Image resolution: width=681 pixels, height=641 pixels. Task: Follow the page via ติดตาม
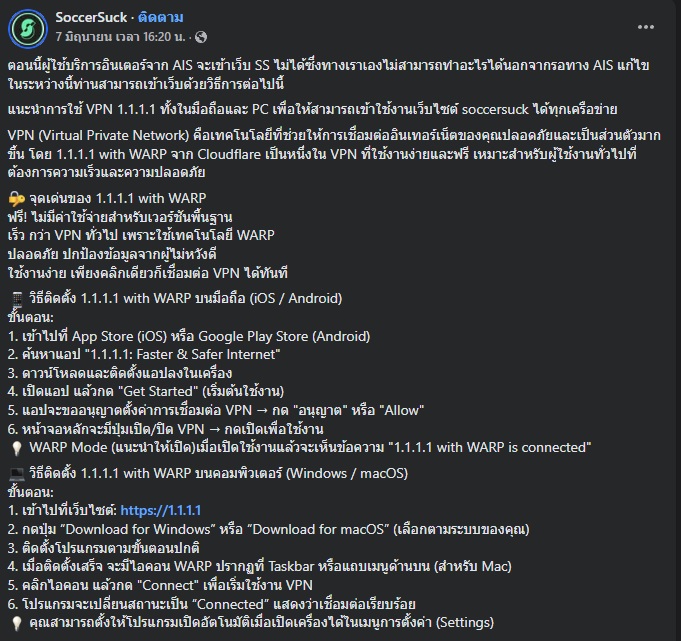click(161, 17)
